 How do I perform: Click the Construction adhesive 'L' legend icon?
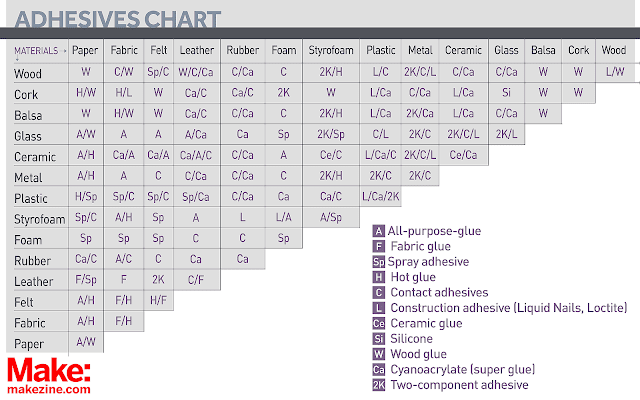379,308
